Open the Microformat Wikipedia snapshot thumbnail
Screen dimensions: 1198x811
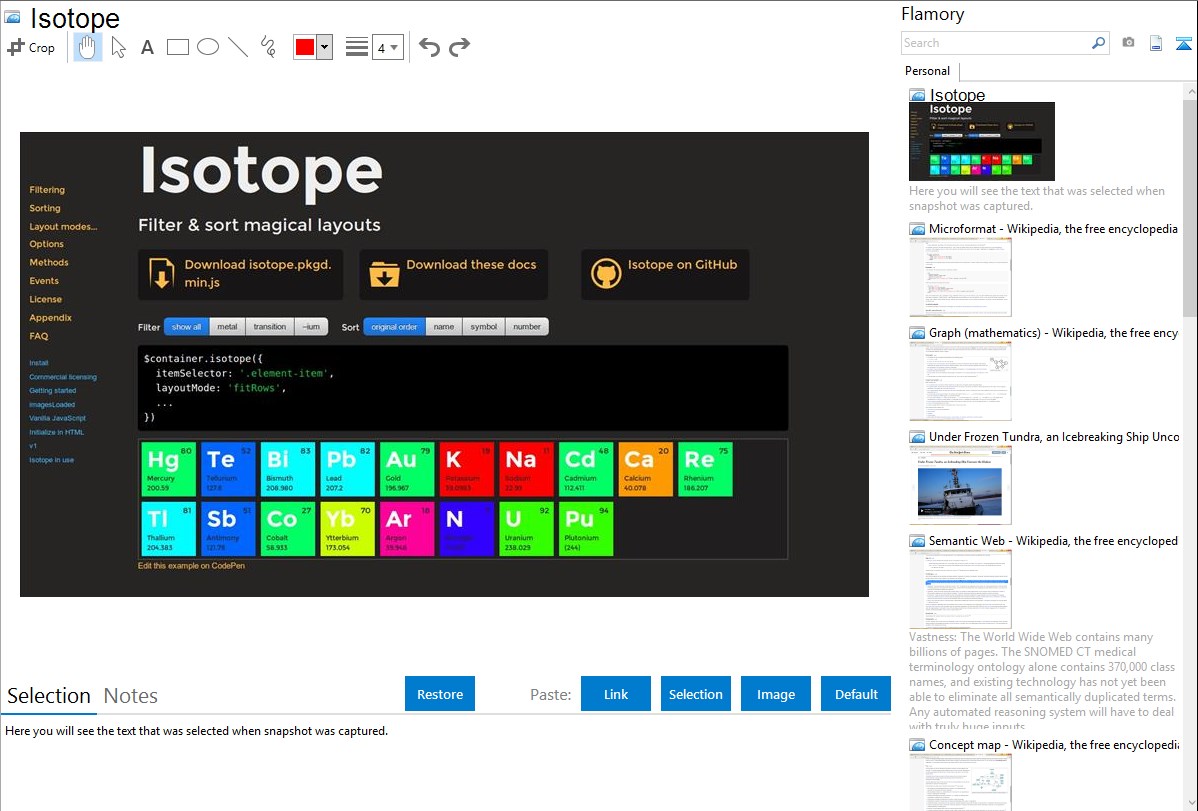[x=960, y=277]
